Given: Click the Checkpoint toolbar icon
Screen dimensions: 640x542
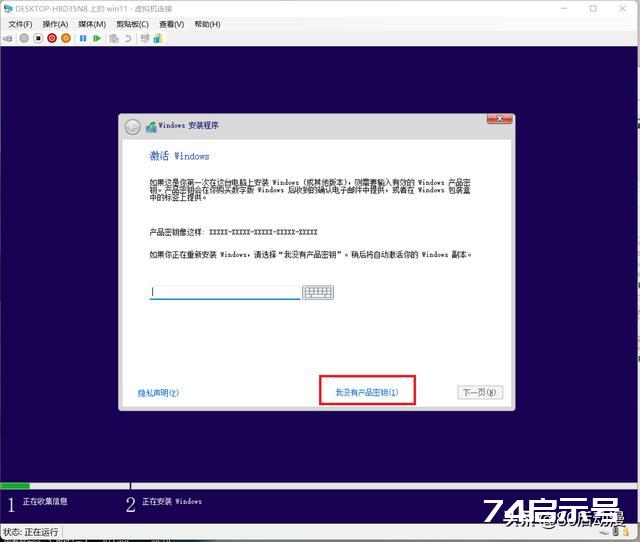Looking at the screenshot, I should (114, 38).
